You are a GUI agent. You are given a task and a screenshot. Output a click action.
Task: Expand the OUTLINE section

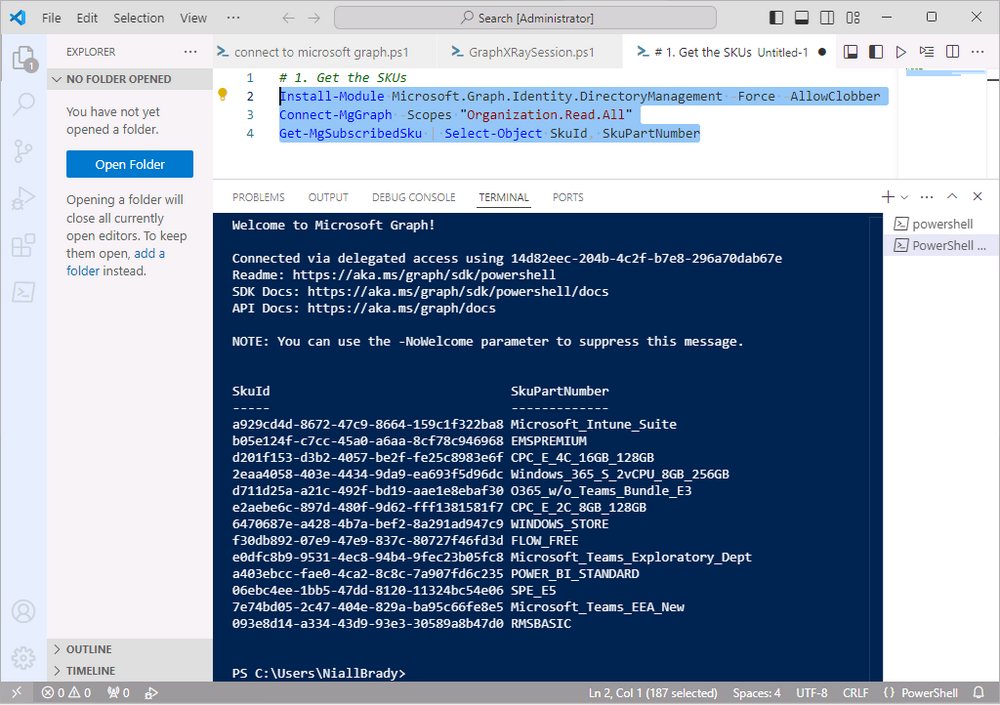pos(129,649)
